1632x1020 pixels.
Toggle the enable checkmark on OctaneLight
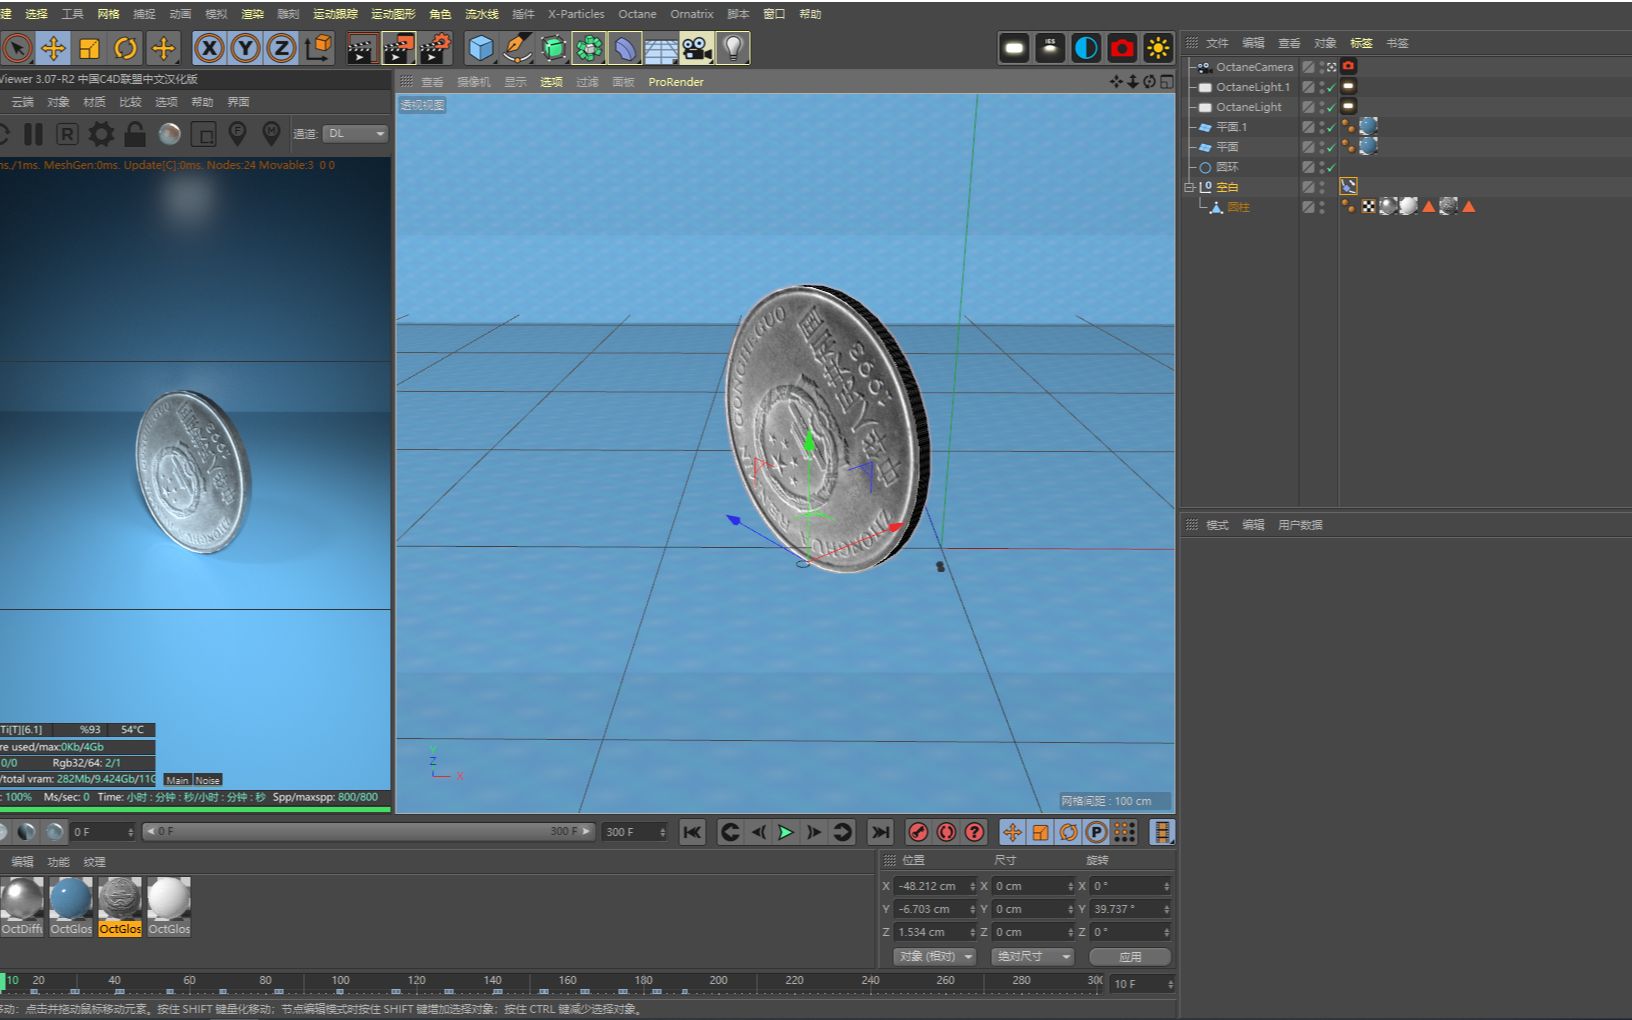[x=1330, y=107]
